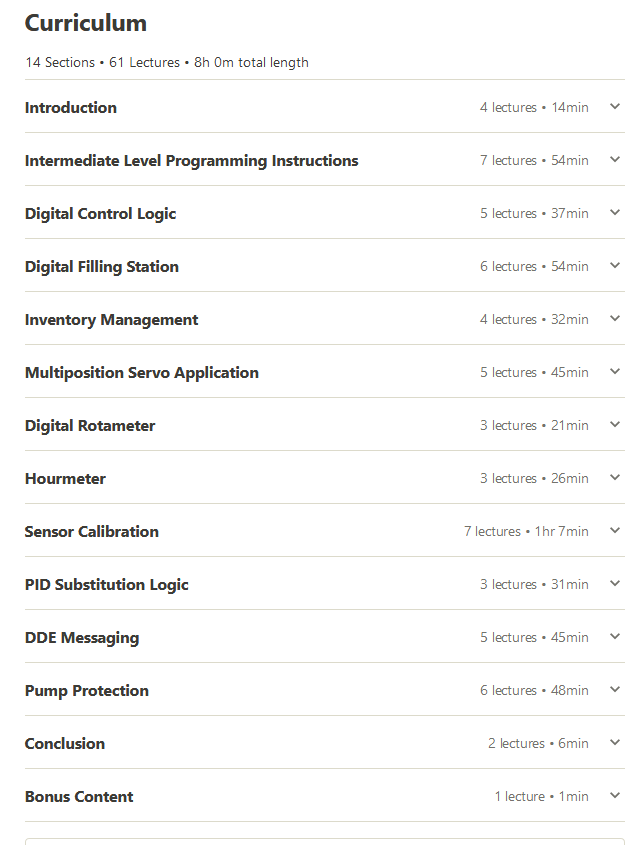Click the Pump Protection chevron arrow
Screen dimensions: 639x845
point(615,690)
